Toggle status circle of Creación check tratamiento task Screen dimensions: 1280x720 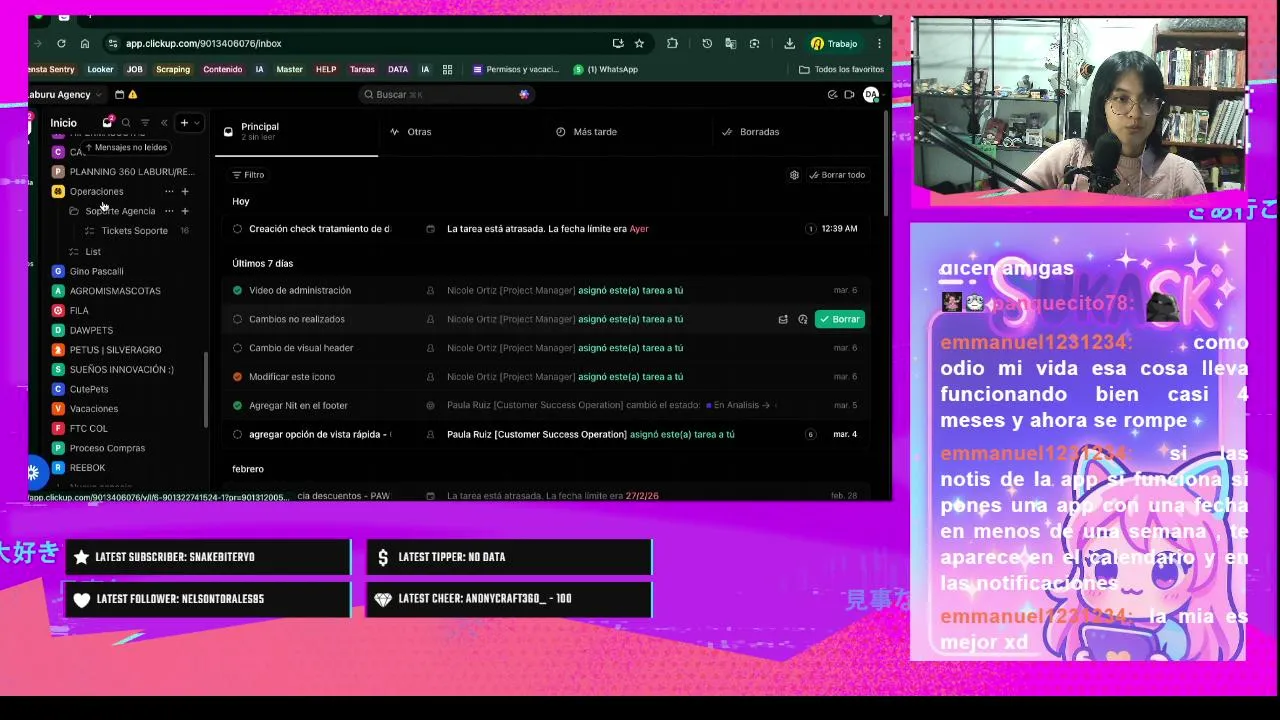(237, 229)
